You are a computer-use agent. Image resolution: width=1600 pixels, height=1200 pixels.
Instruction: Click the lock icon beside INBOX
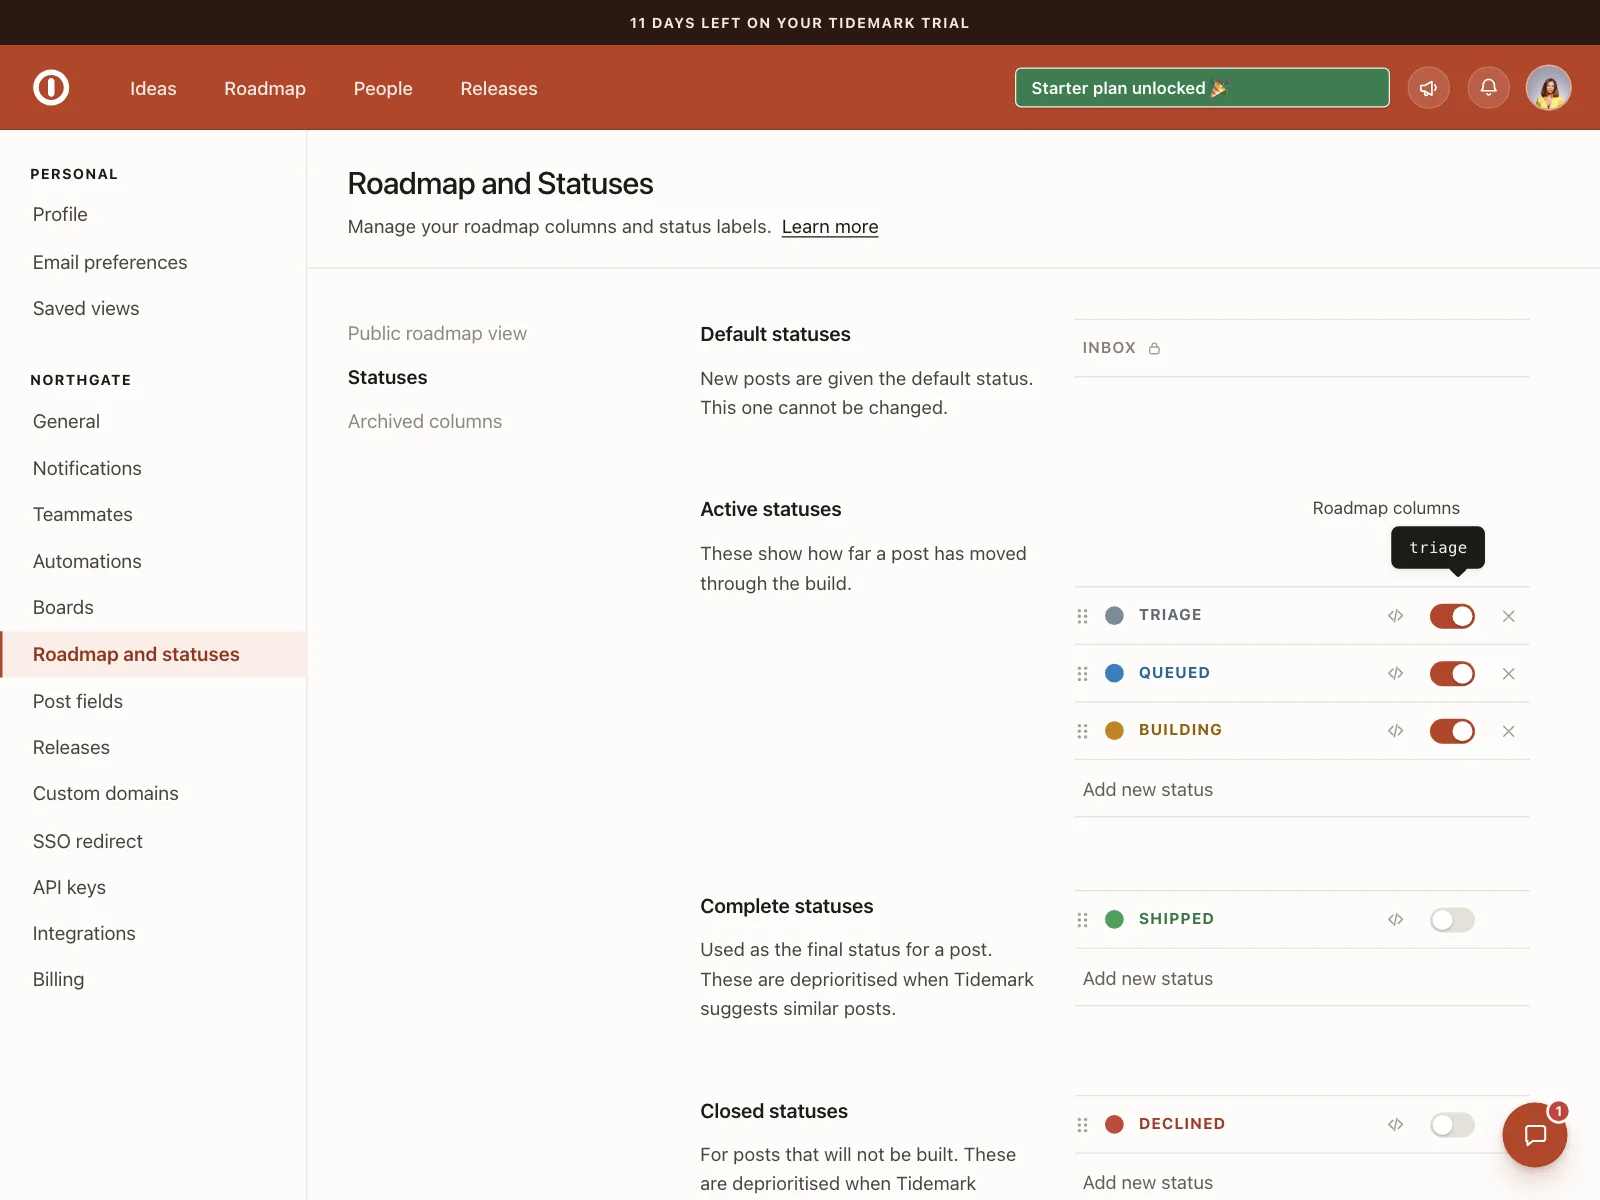(x=1154, y=348)
